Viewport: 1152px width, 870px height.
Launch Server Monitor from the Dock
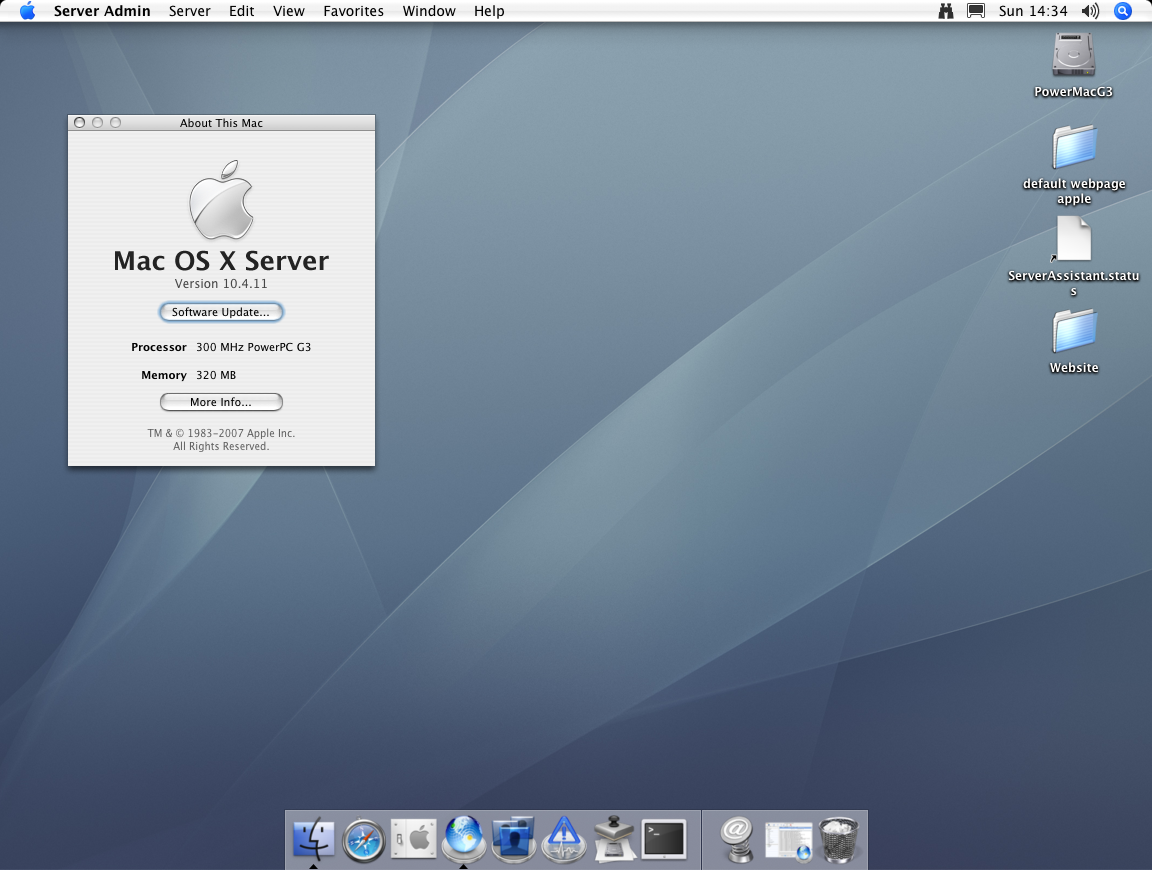click(x=564, y=839)
